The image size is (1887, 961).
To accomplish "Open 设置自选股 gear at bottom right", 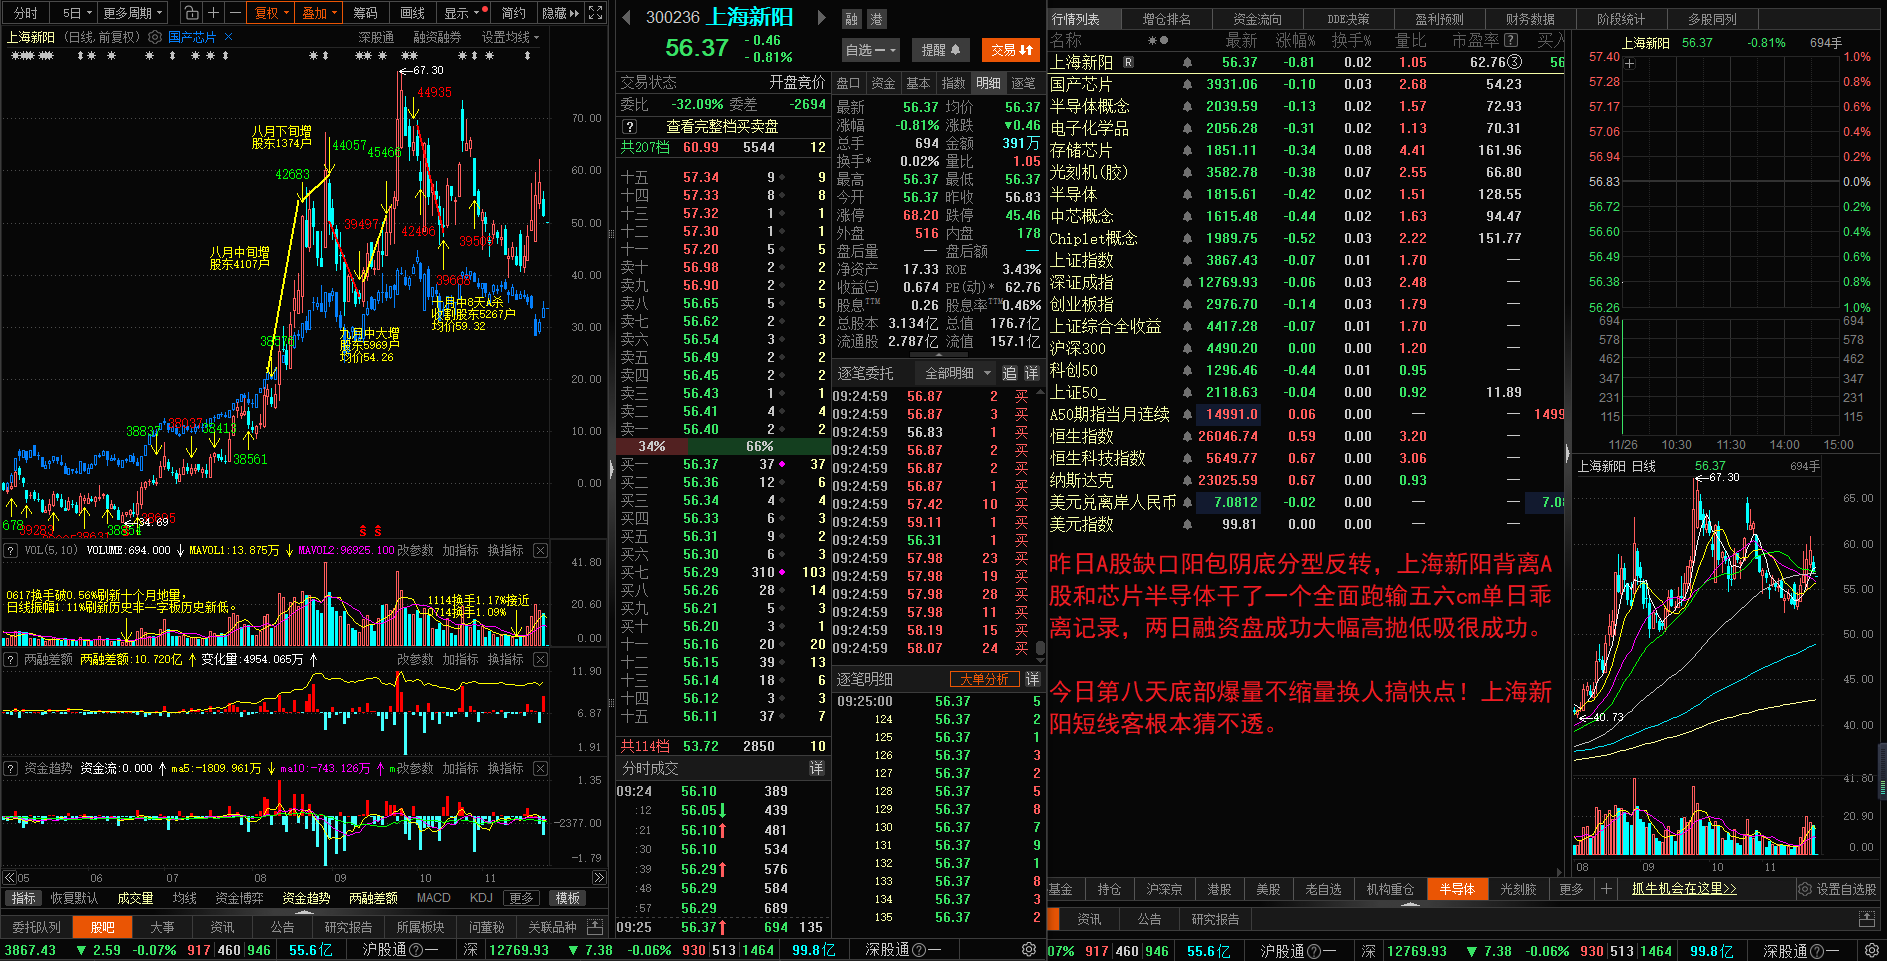I will coord(1804,889).
